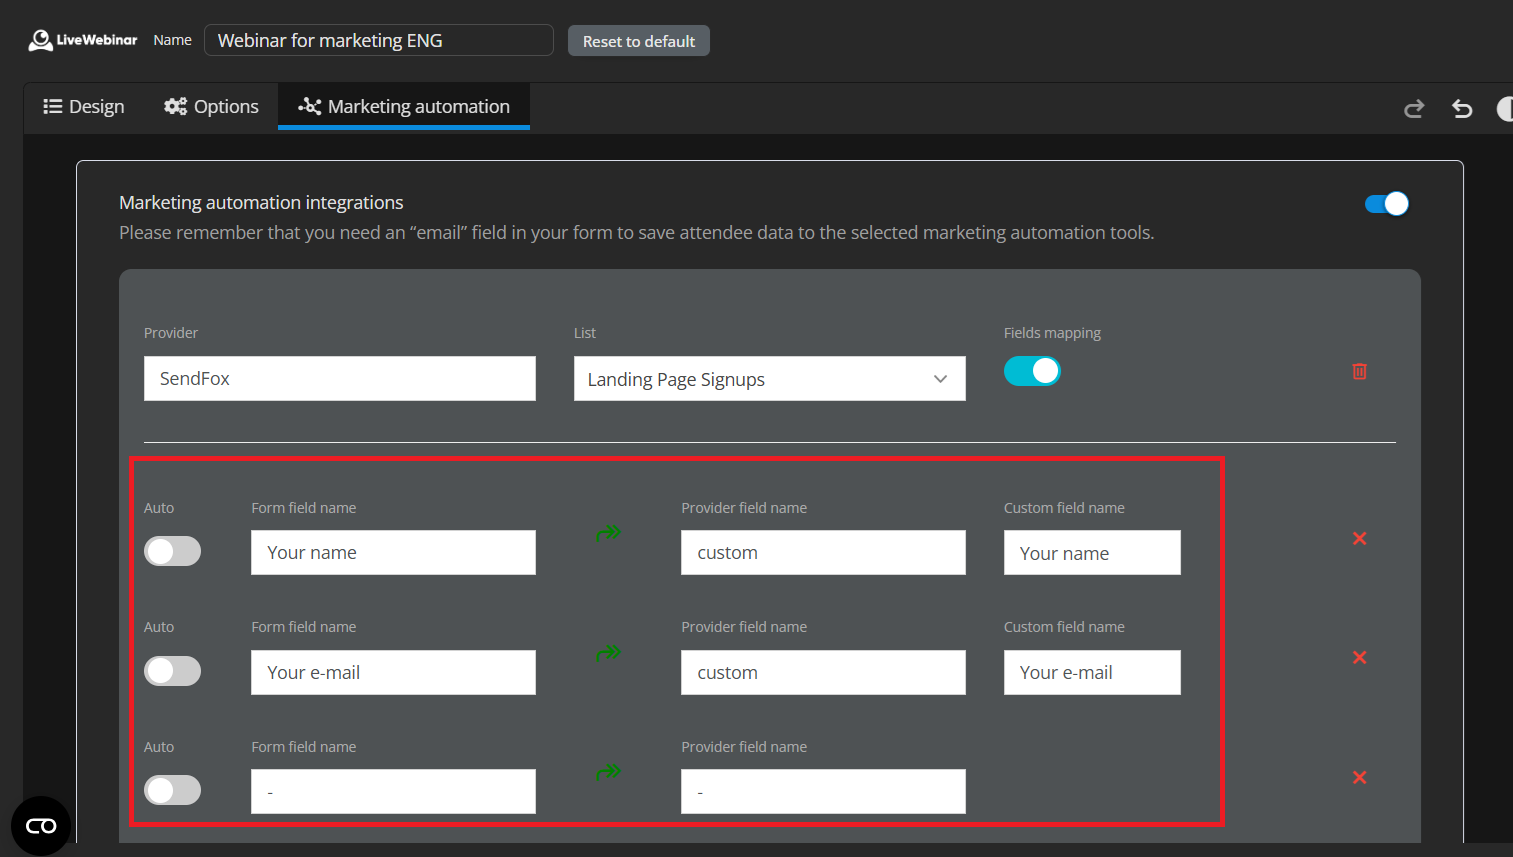Delete the SendFox integration with trash icon
Viewport: 1513px width, 857px height.
(1359, 371)
